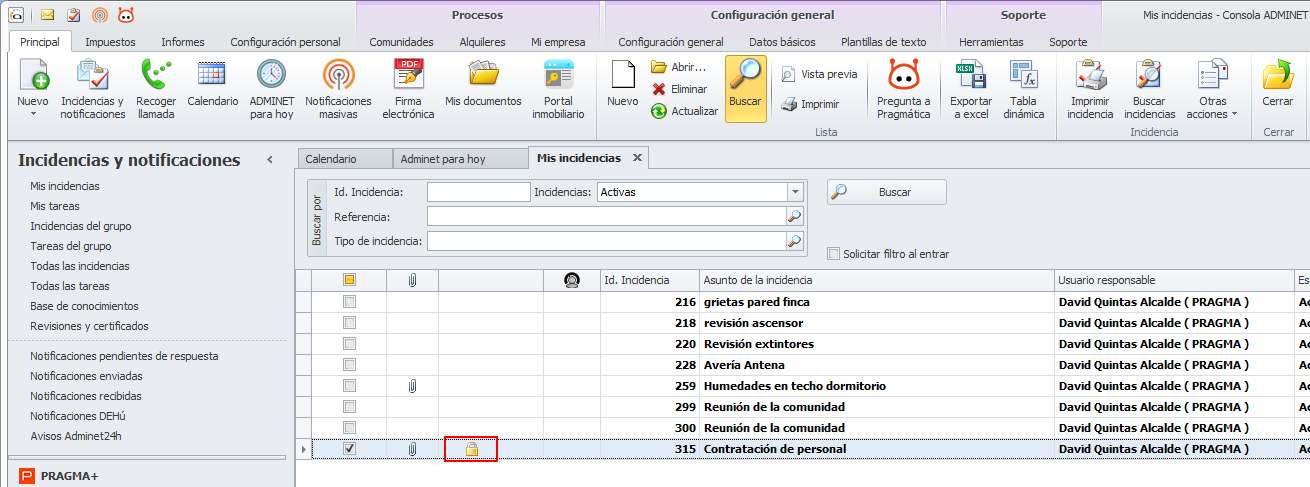The width and height of the screenshot is (1310, 487).
Task: Open Todas las incidencias link
Action: click(x=80, y=266)
